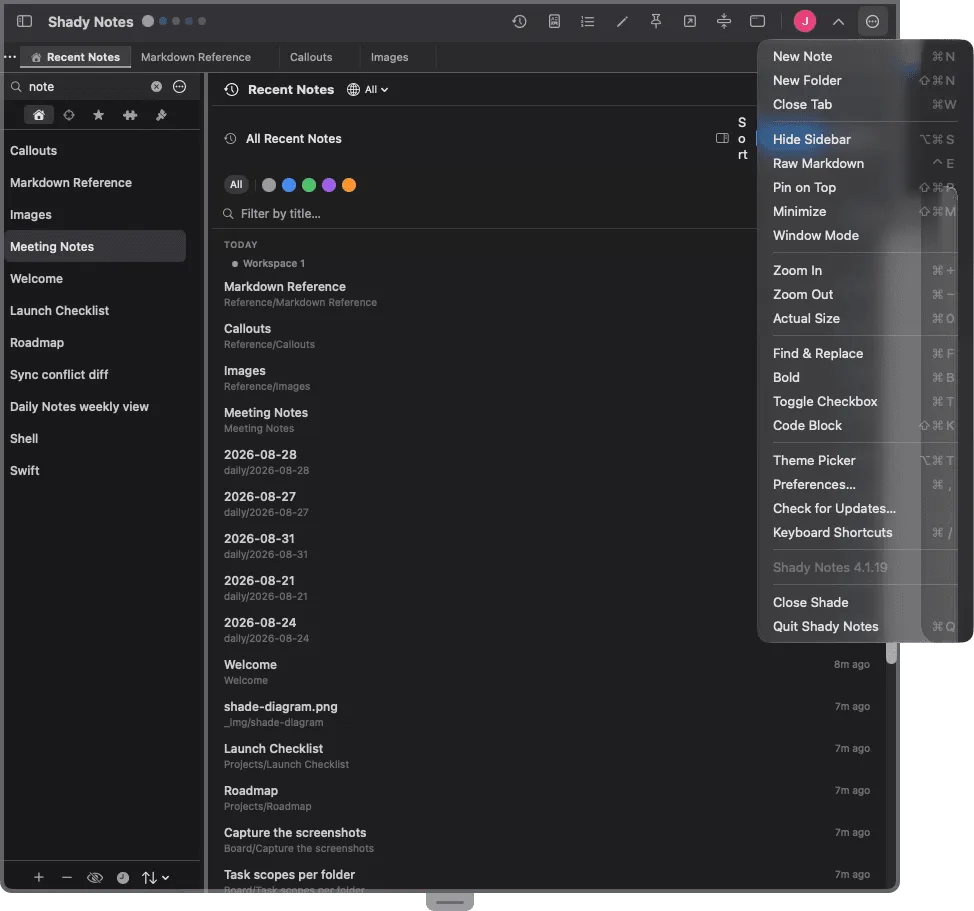
Task: Filter by blue color dot
Action: [289, 185]
